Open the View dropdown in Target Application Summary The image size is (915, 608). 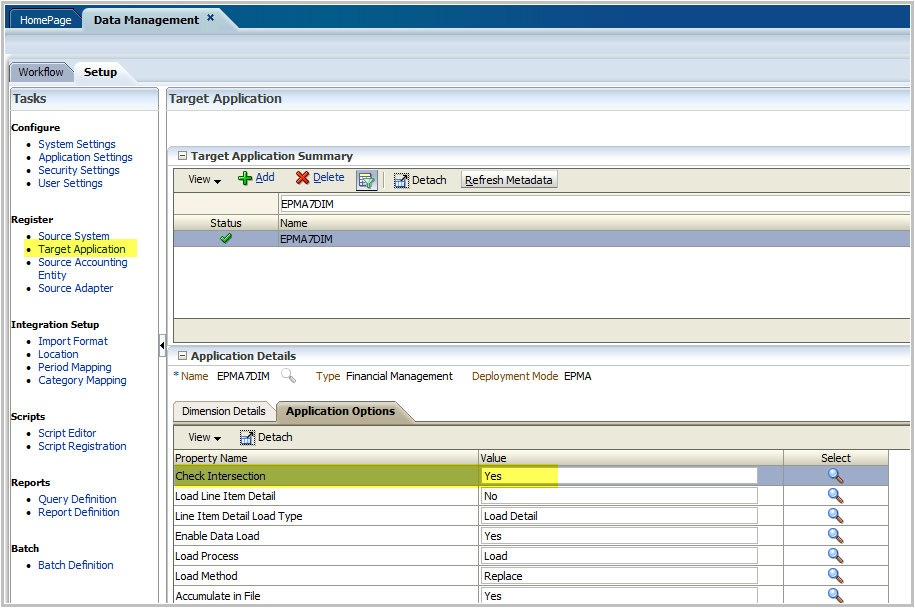coord(203,179)
